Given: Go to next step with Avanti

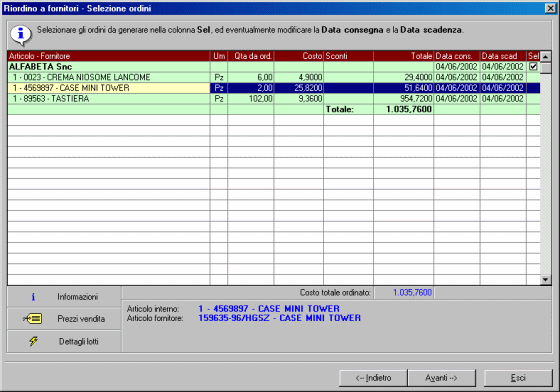Looking at the screenshot, I should click(441, 378).
